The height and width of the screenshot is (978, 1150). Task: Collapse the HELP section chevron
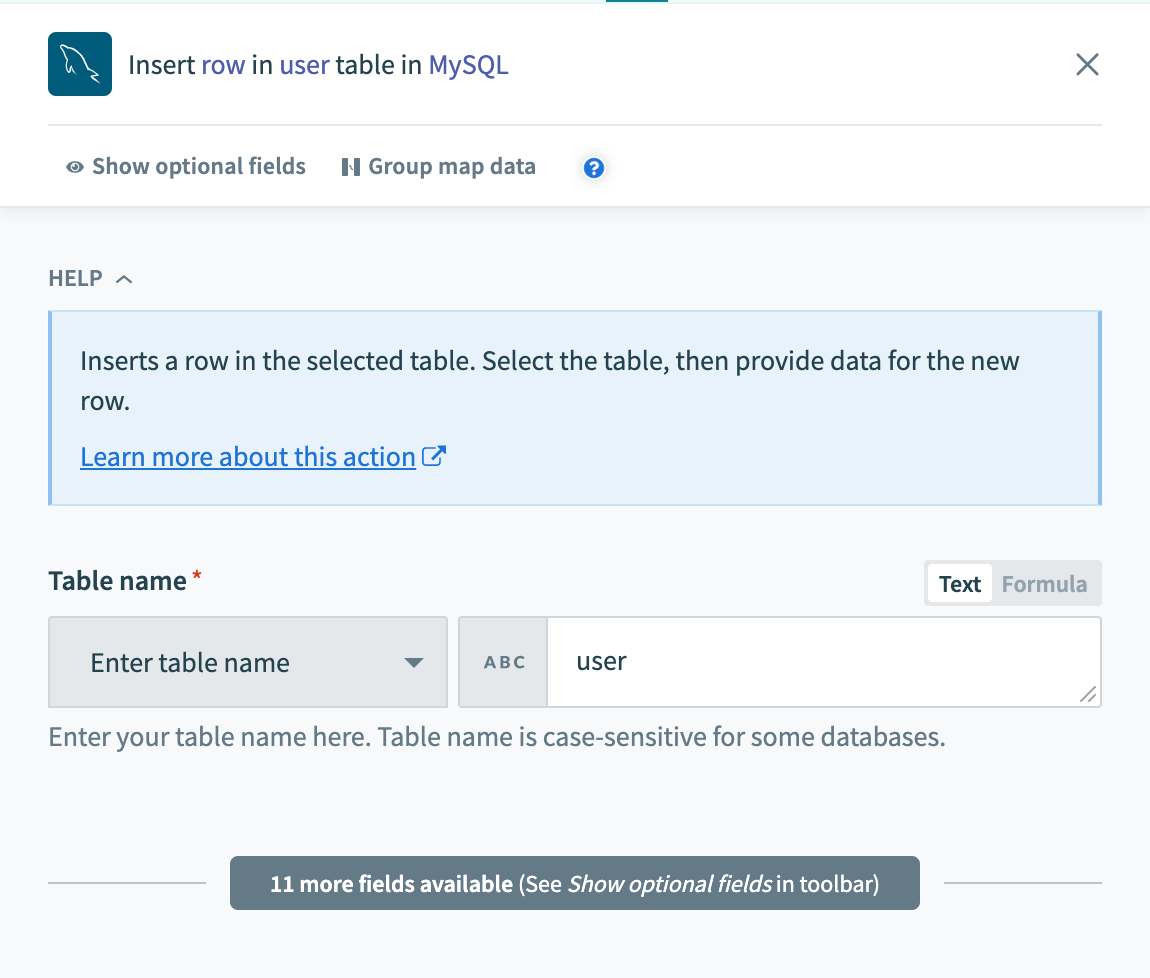point(124,279)
